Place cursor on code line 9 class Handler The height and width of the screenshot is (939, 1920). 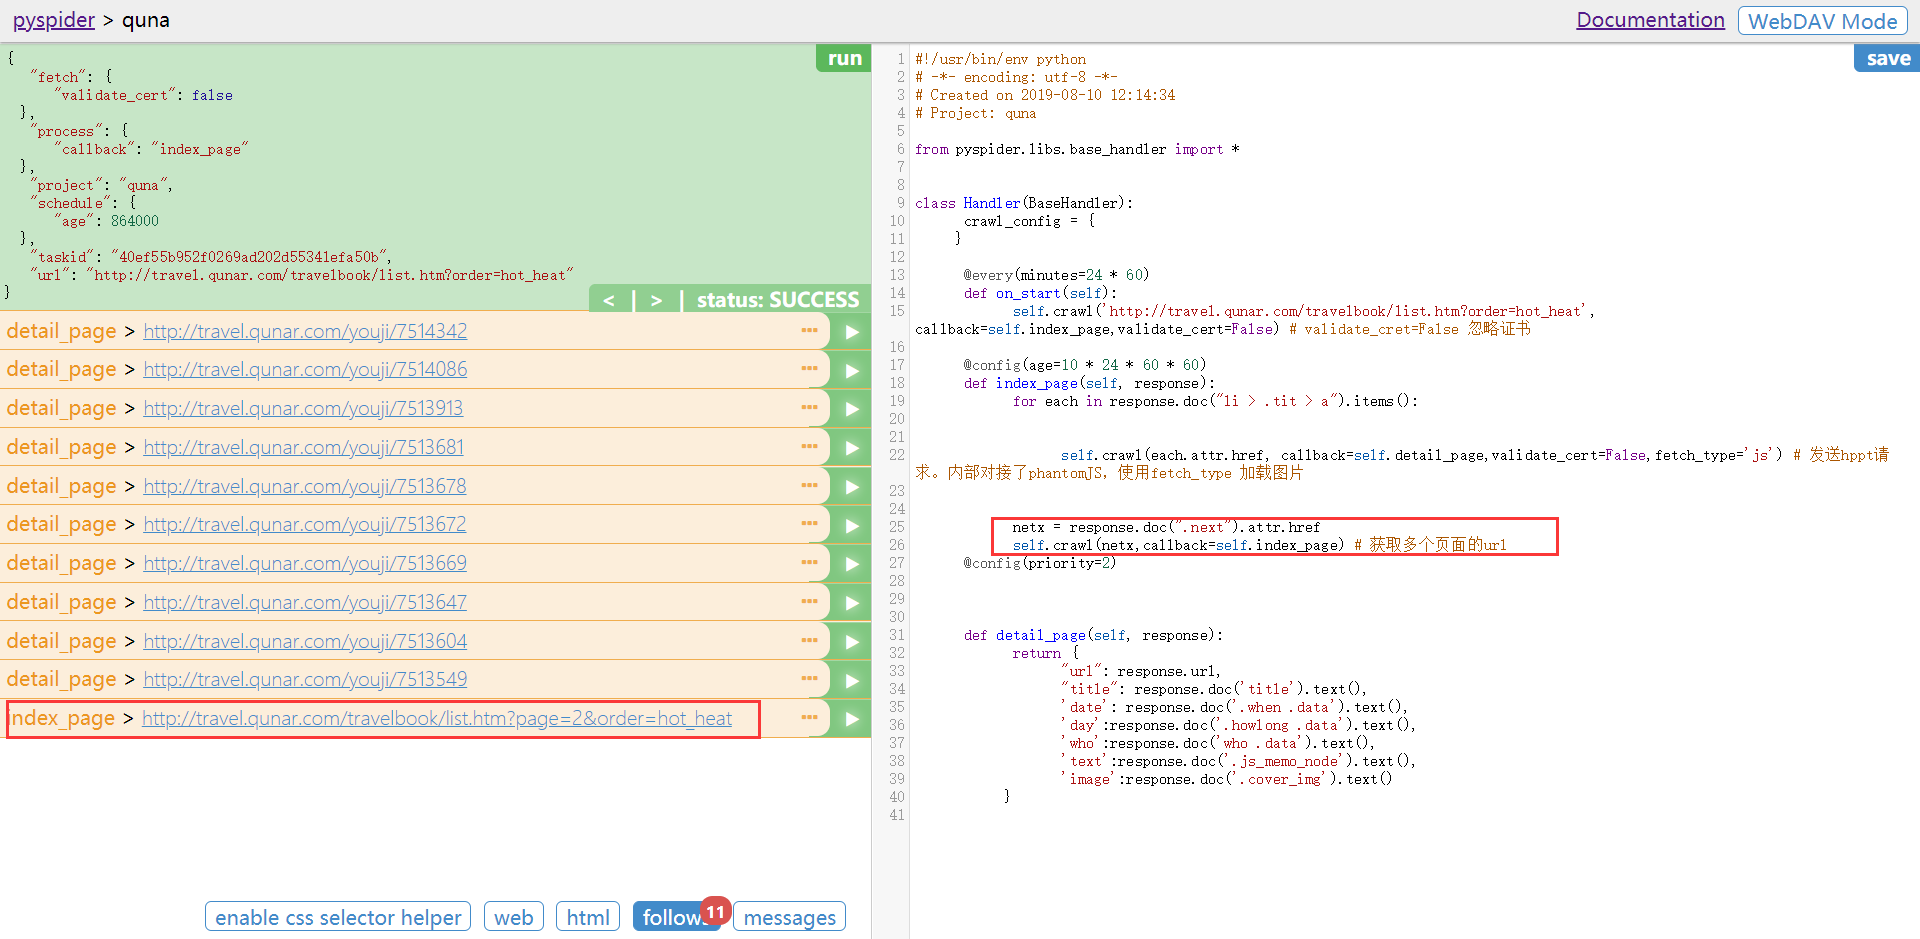(1024, 203)
